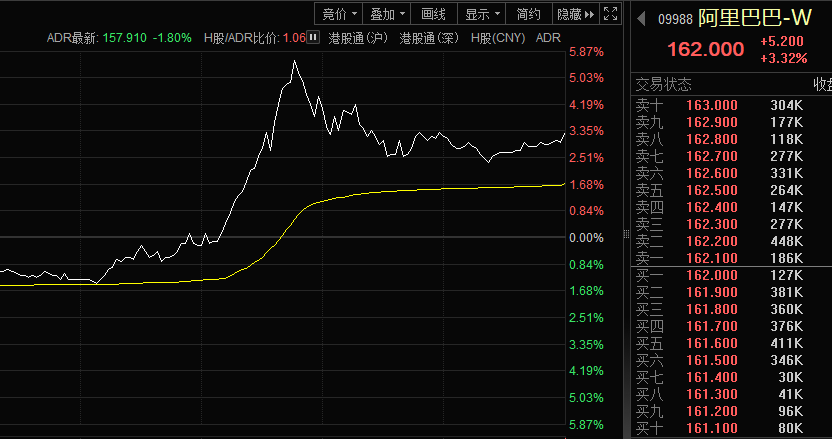Screen dimensions: 832x439
Task: Open the 叠加 overlay dropdown
Action: click(x=386, y=14)
